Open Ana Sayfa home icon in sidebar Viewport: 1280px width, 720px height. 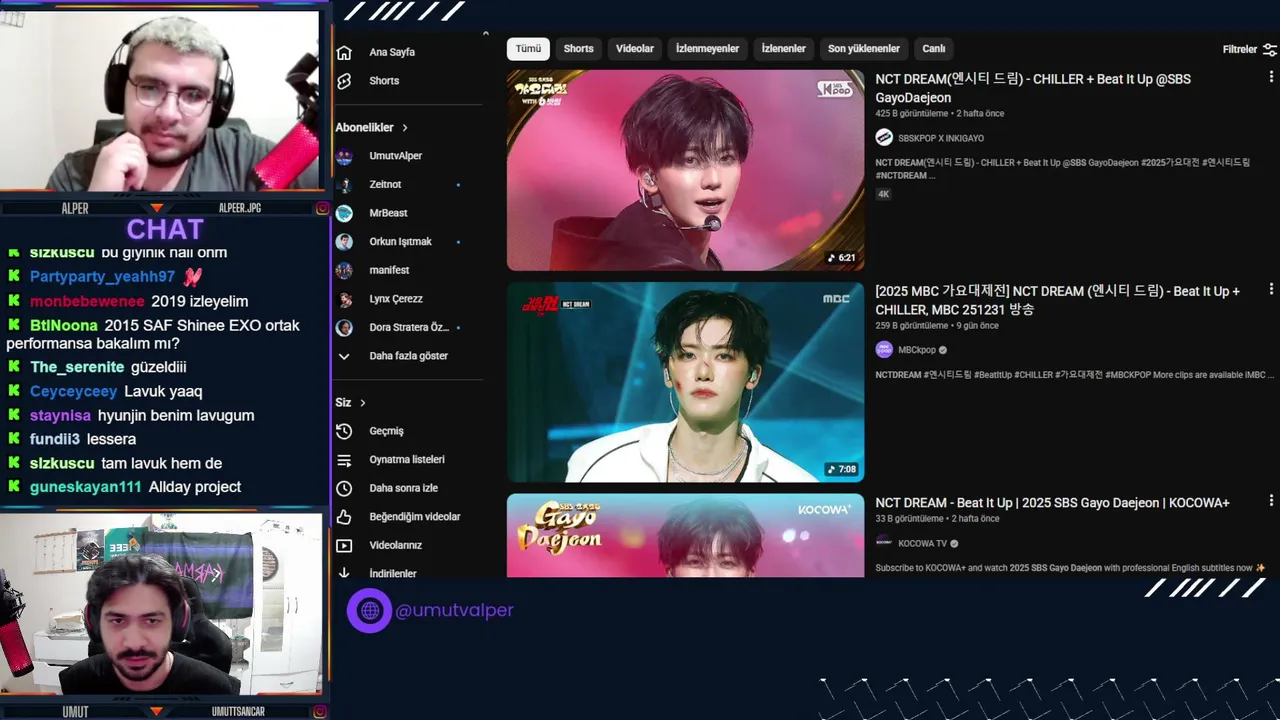344,52
